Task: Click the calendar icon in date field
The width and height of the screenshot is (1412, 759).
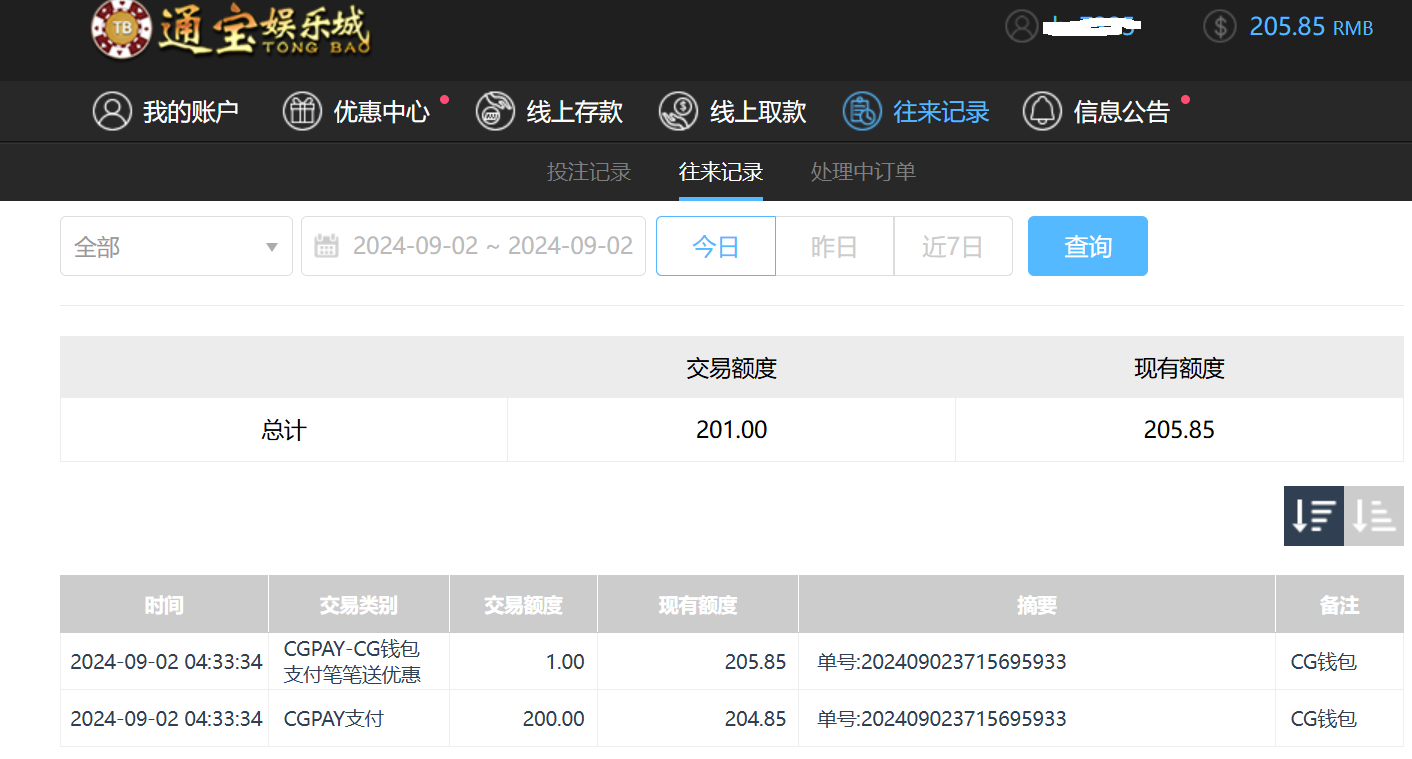Action: click(326, 246)
